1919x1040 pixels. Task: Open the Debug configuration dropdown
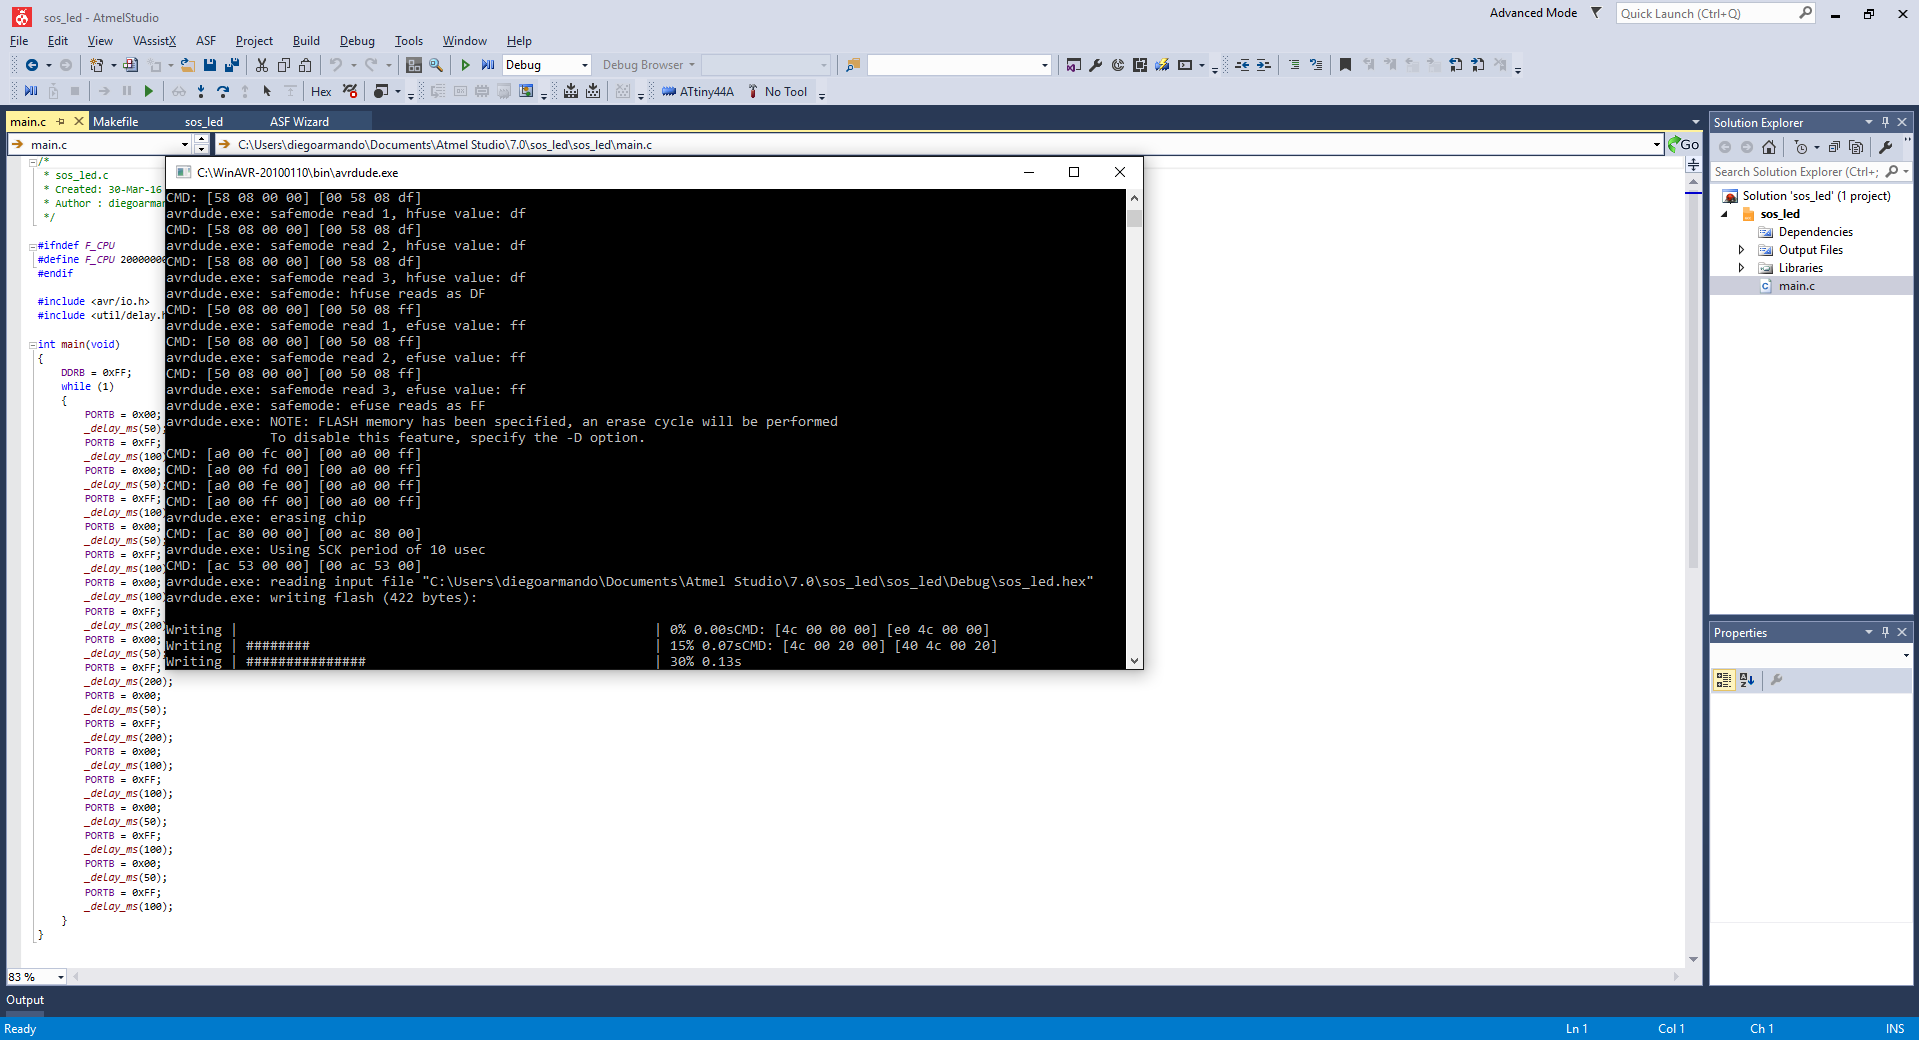[x=547, y=65]
